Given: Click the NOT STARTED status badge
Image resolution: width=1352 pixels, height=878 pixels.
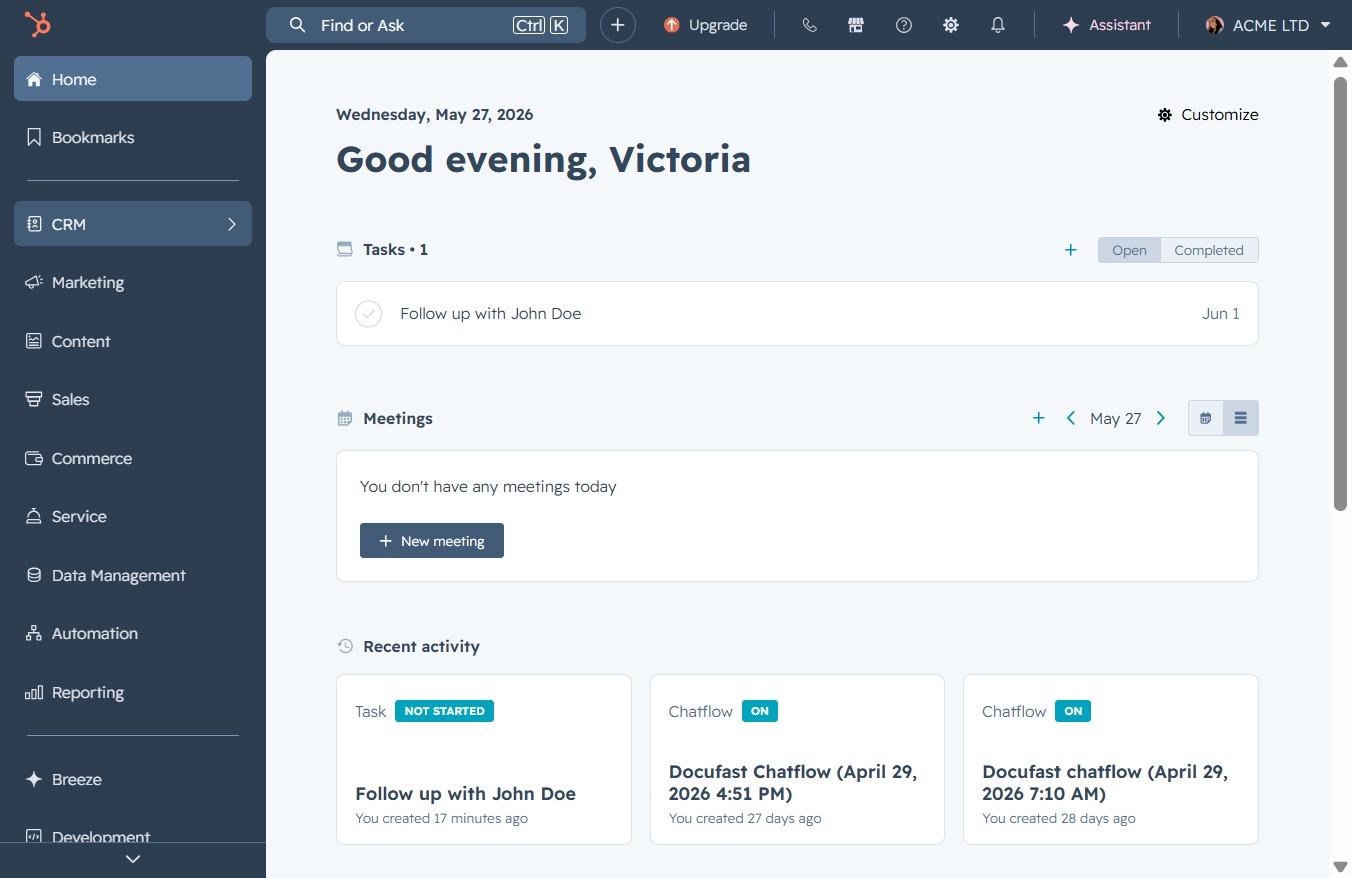Looking at the screenshot, I should (444, 711).
